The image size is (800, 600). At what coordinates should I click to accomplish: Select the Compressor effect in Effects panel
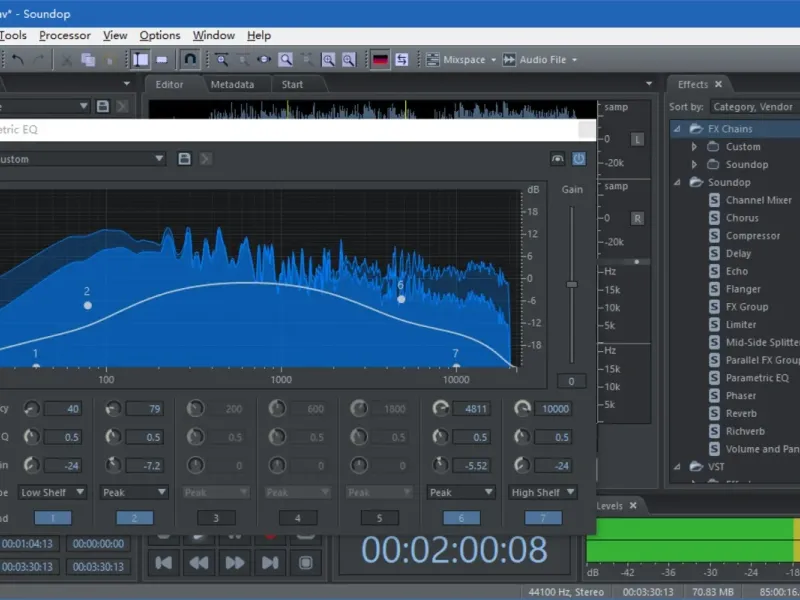(x=752, y=236)
